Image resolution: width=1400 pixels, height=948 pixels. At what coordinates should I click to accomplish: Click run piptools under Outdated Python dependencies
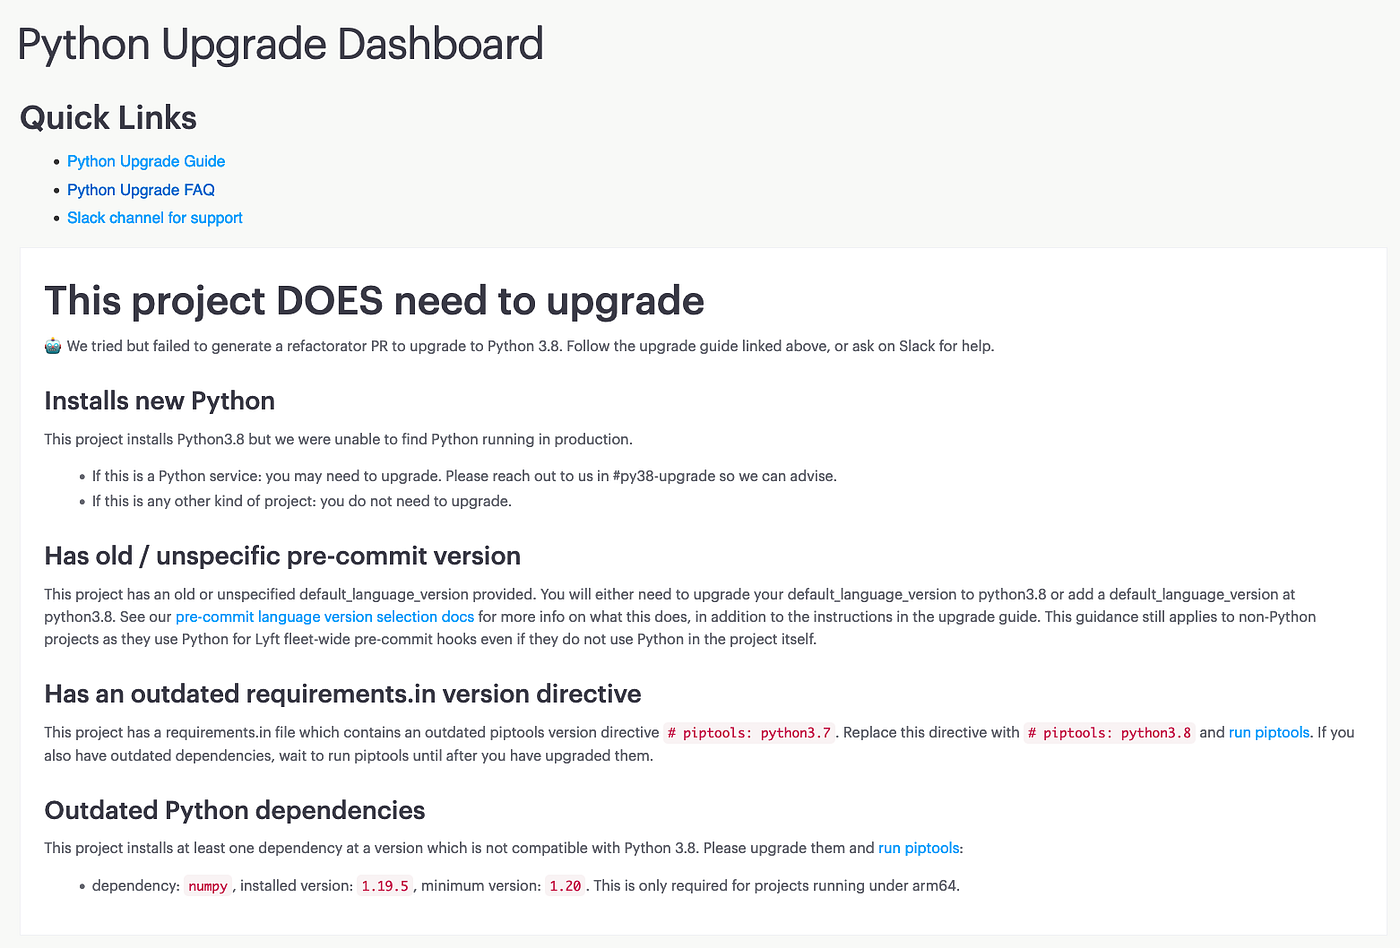click(918, 847)
